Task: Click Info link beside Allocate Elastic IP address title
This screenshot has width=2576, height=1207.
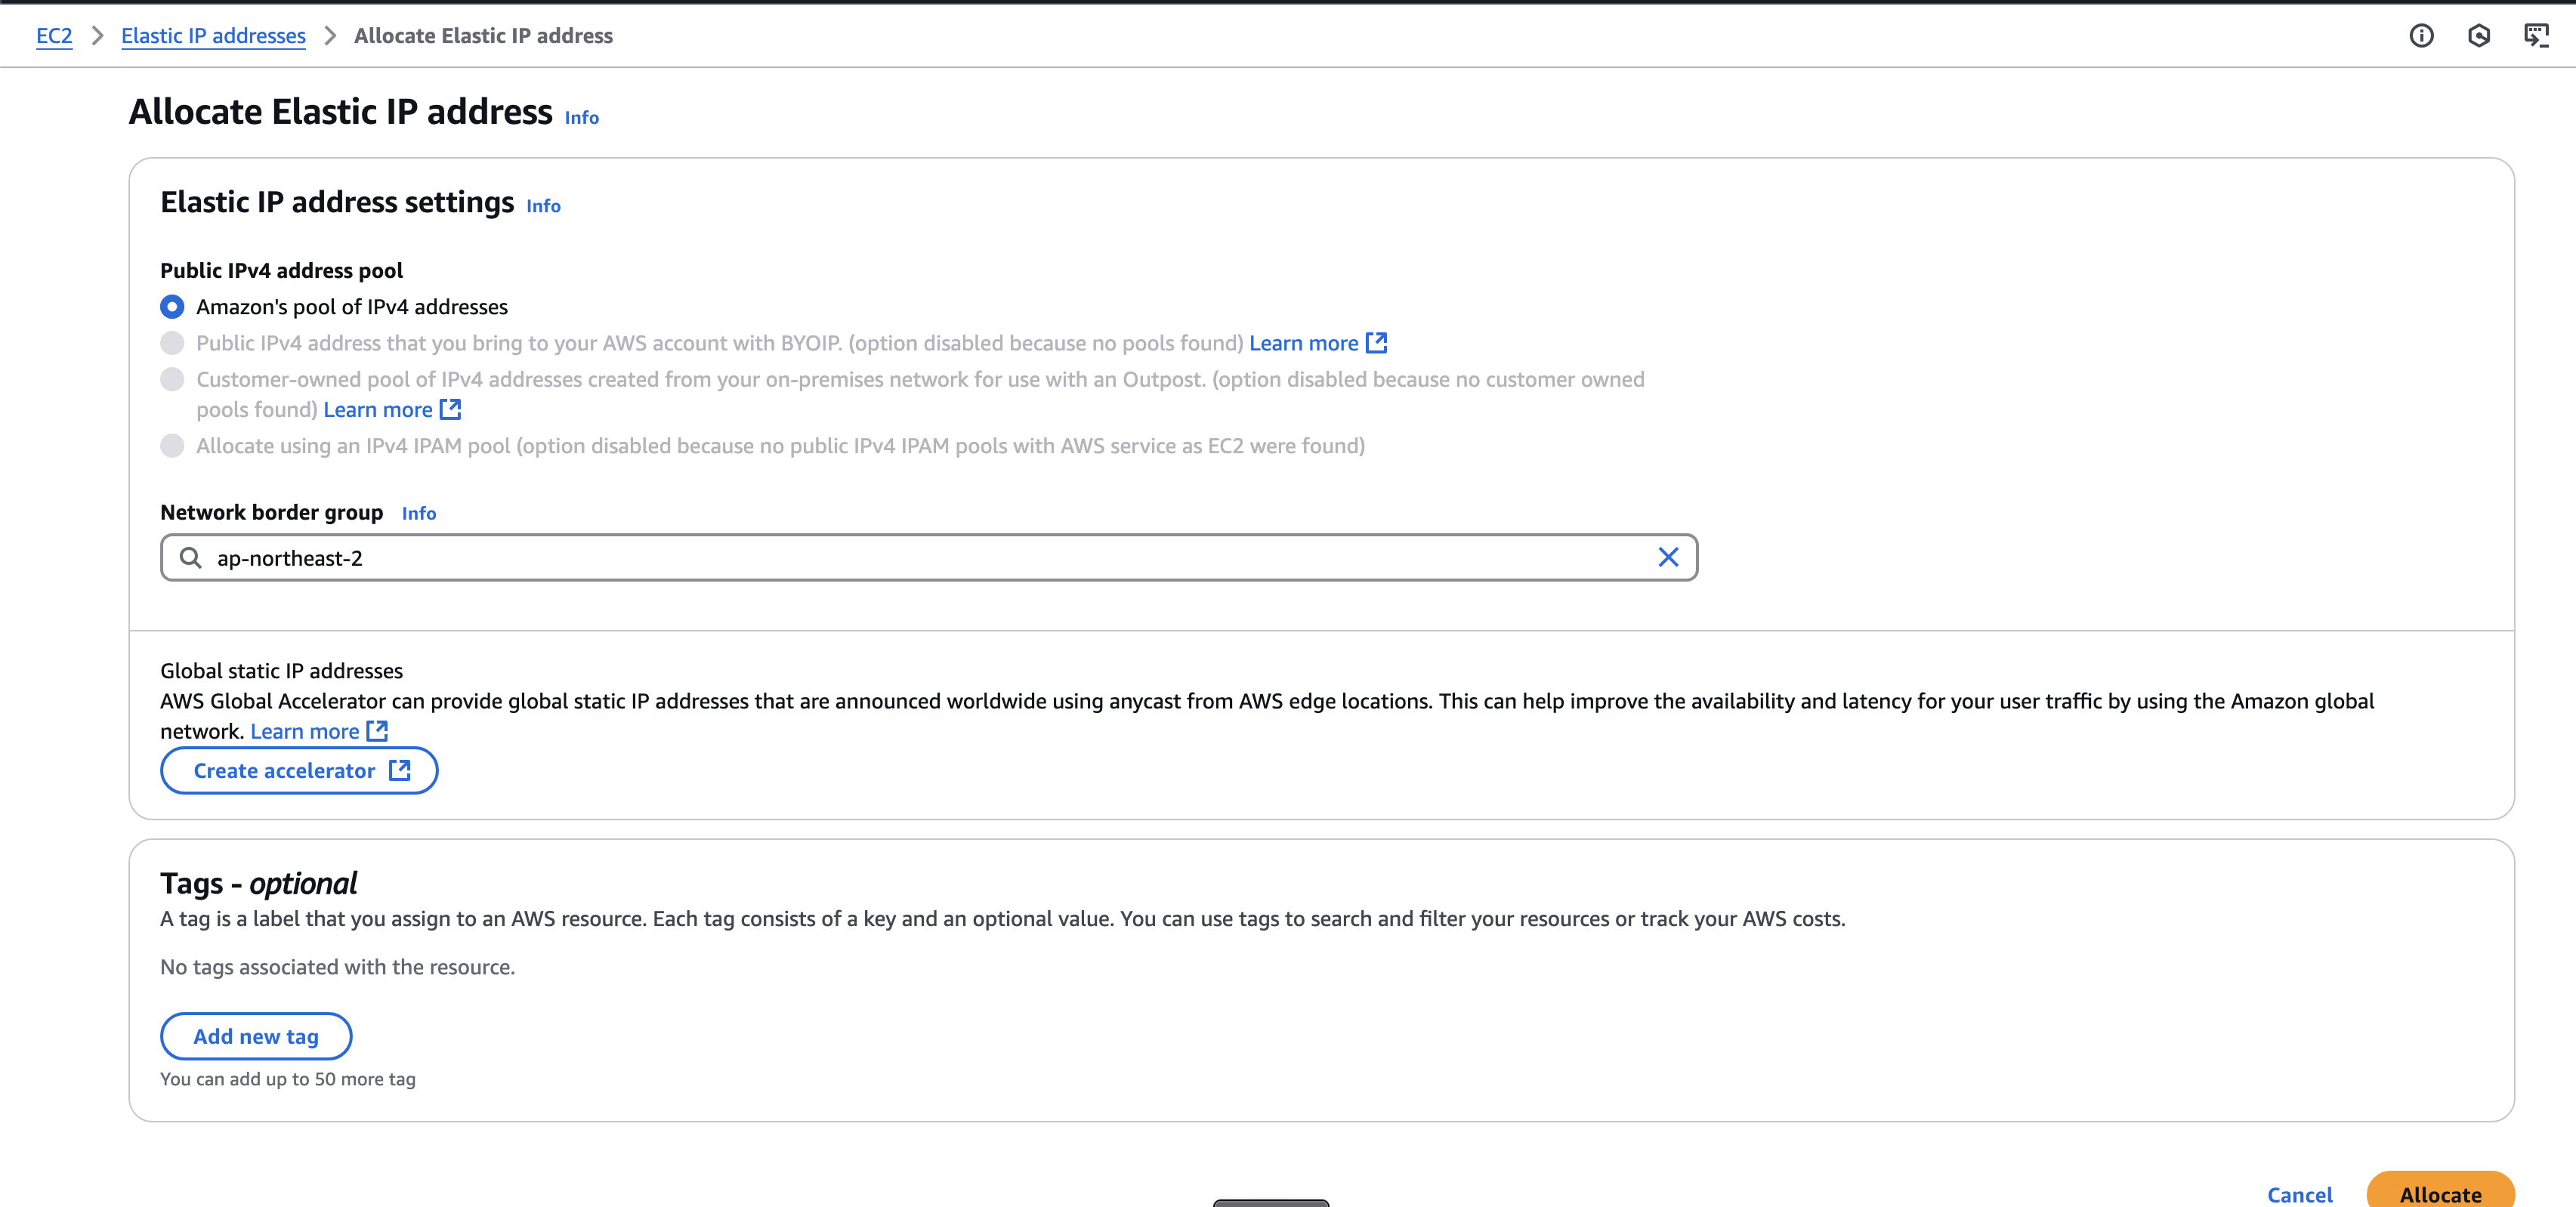Action: pos(581,117)
